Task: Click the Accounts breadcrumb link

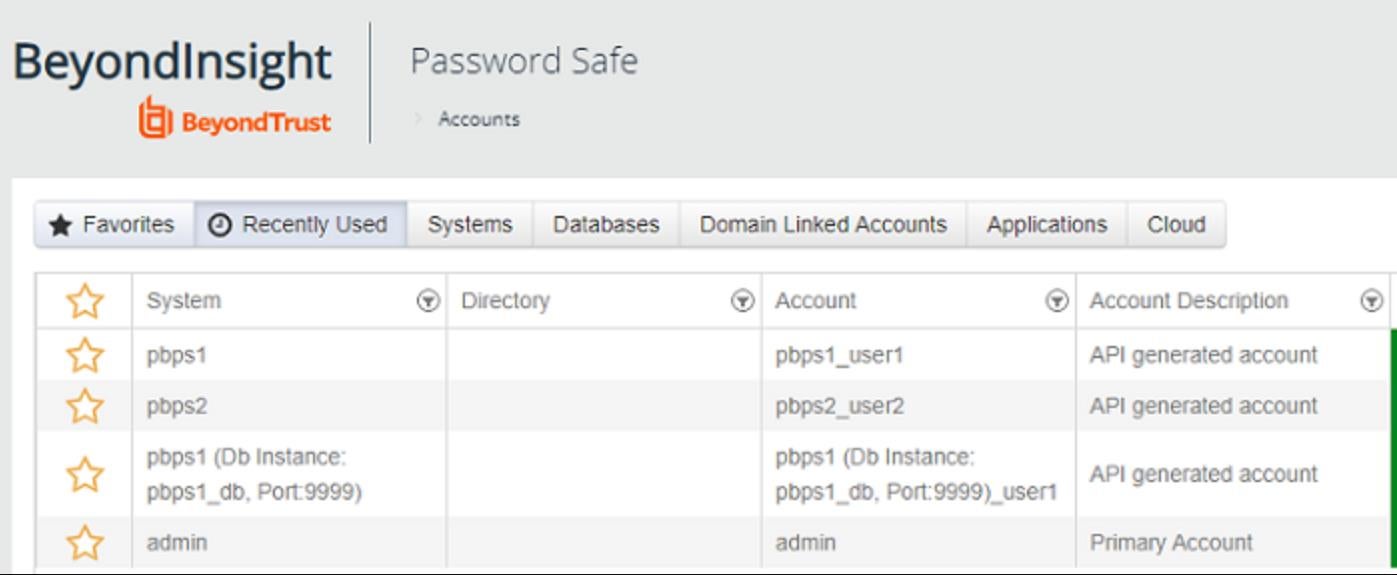Action: point(479,119)
